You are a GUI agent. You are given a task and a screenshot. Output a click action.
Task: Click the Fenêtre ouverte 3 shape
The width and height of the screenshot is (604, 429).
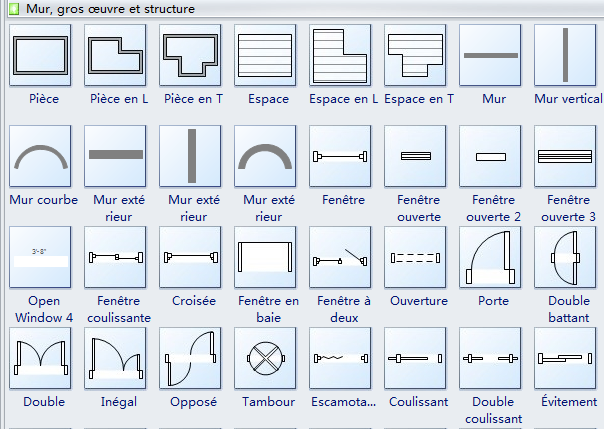point(565,156)
